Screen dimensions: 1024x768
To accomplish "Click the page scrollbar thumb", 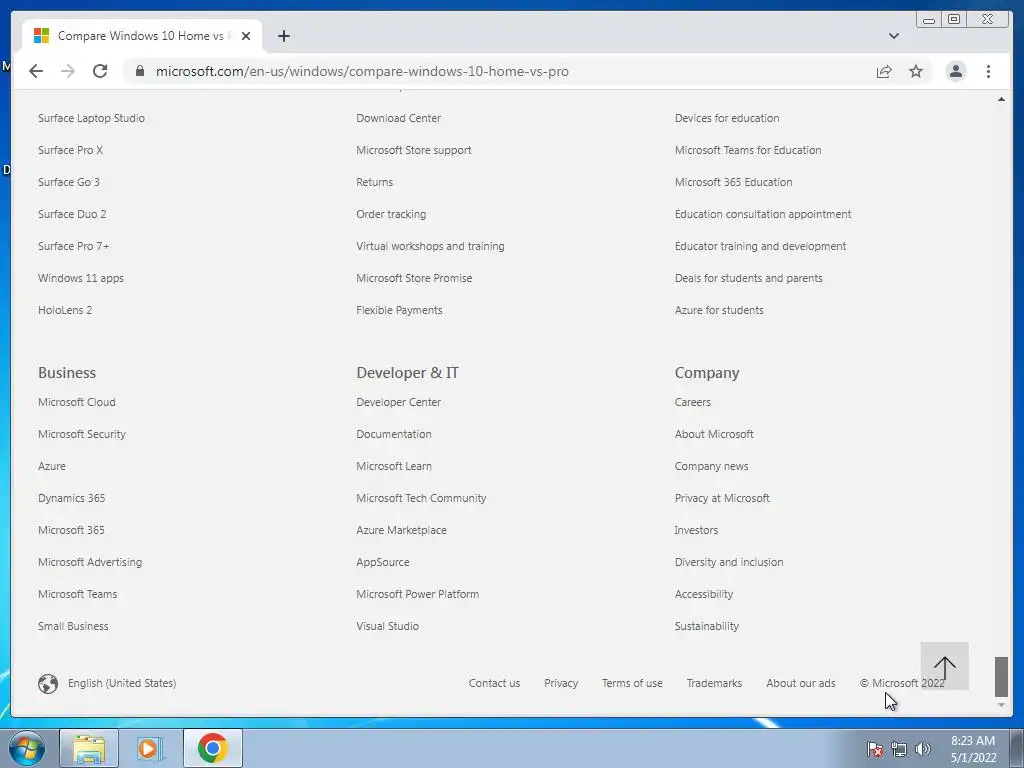I will tap(1001, 677).
